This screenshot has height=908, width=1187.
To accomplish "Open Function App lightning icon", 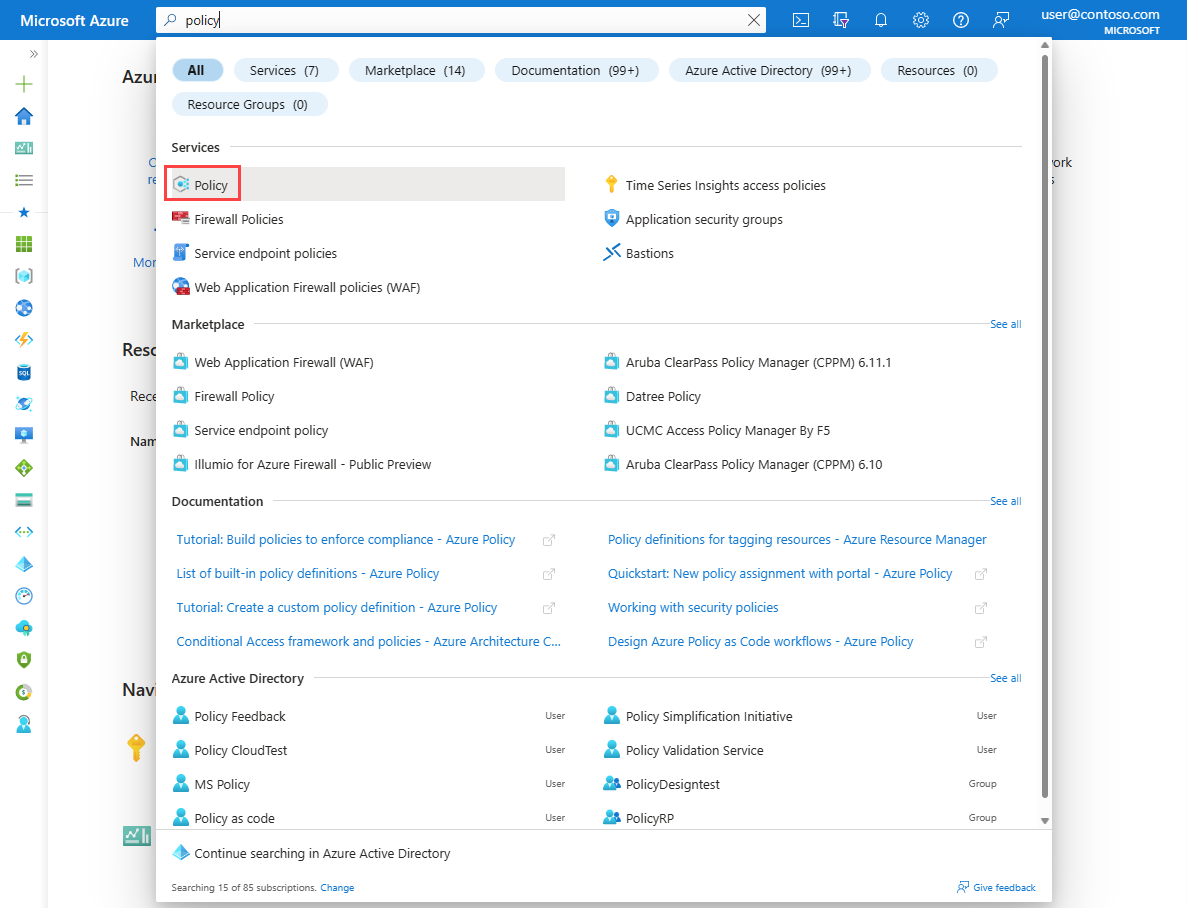I will [x=24, y=340].
